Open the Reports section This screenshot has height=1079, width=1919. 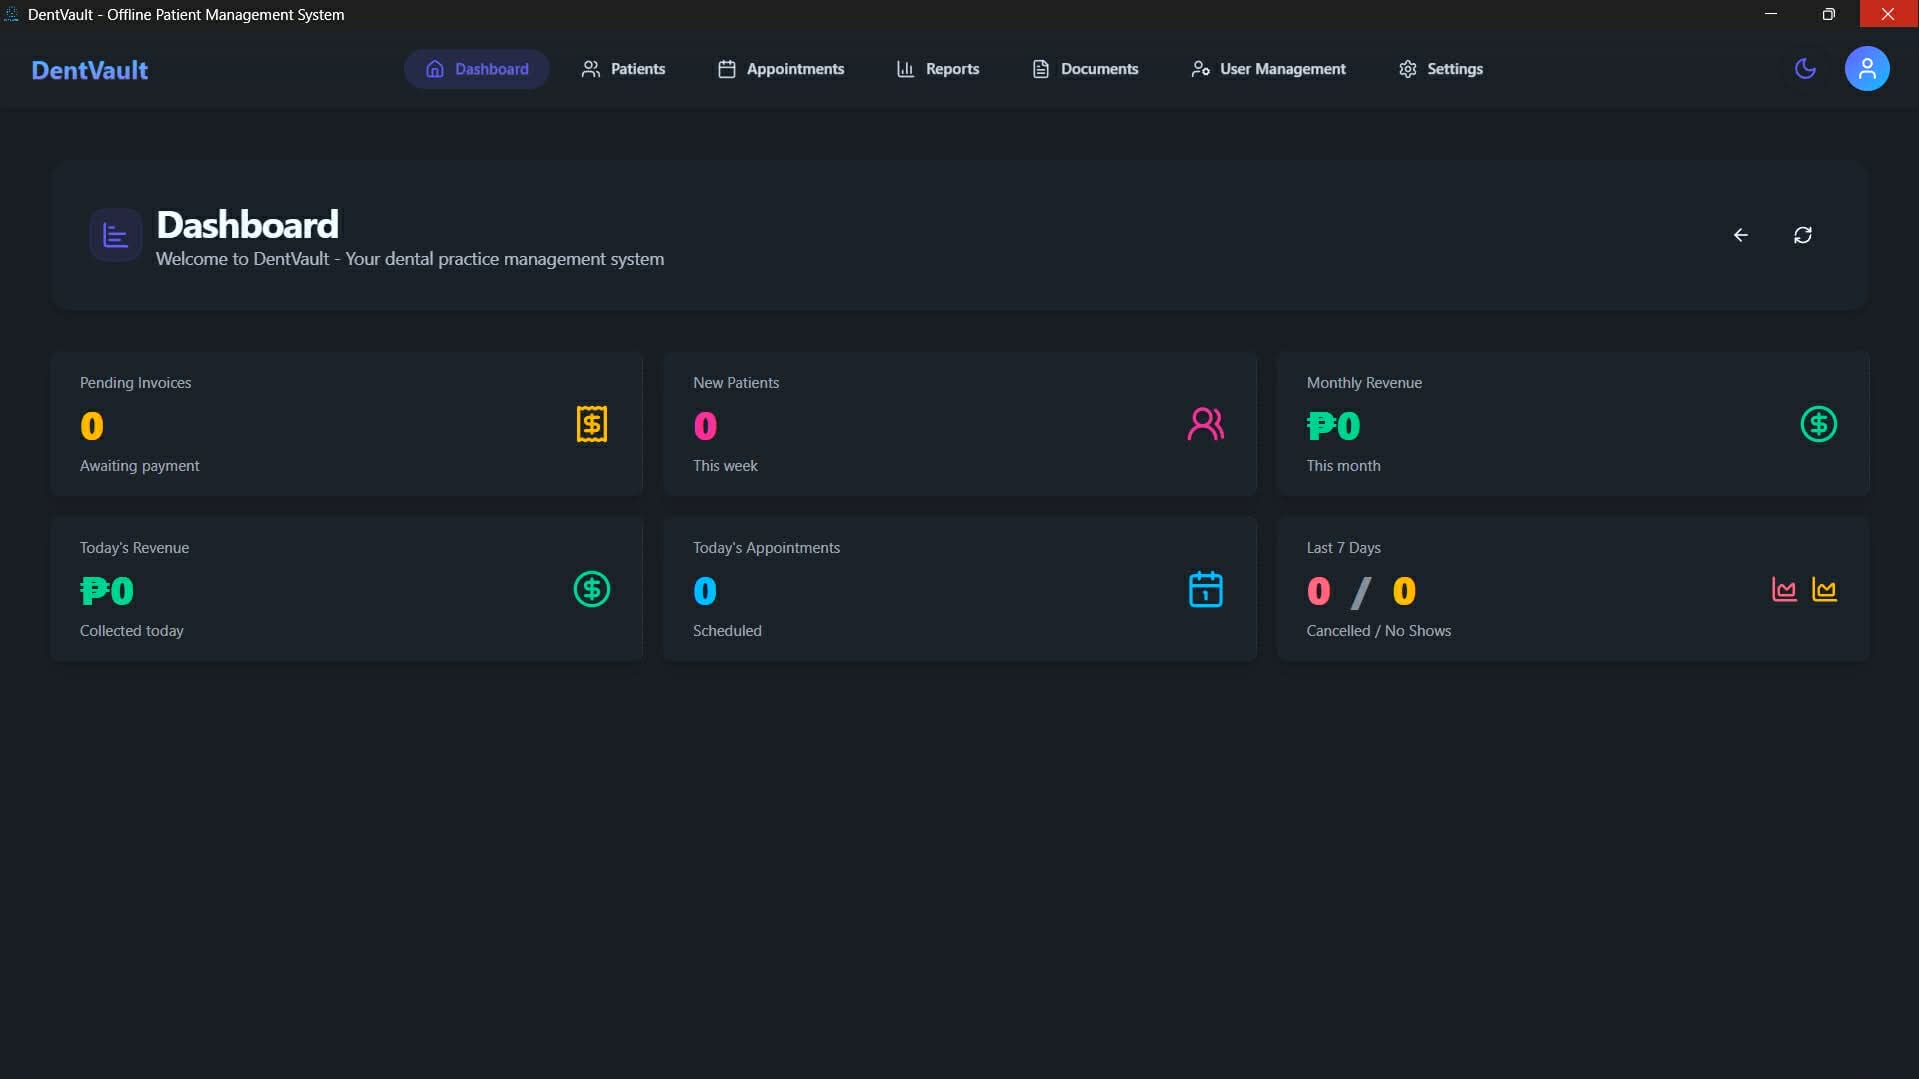coord(937,68)
